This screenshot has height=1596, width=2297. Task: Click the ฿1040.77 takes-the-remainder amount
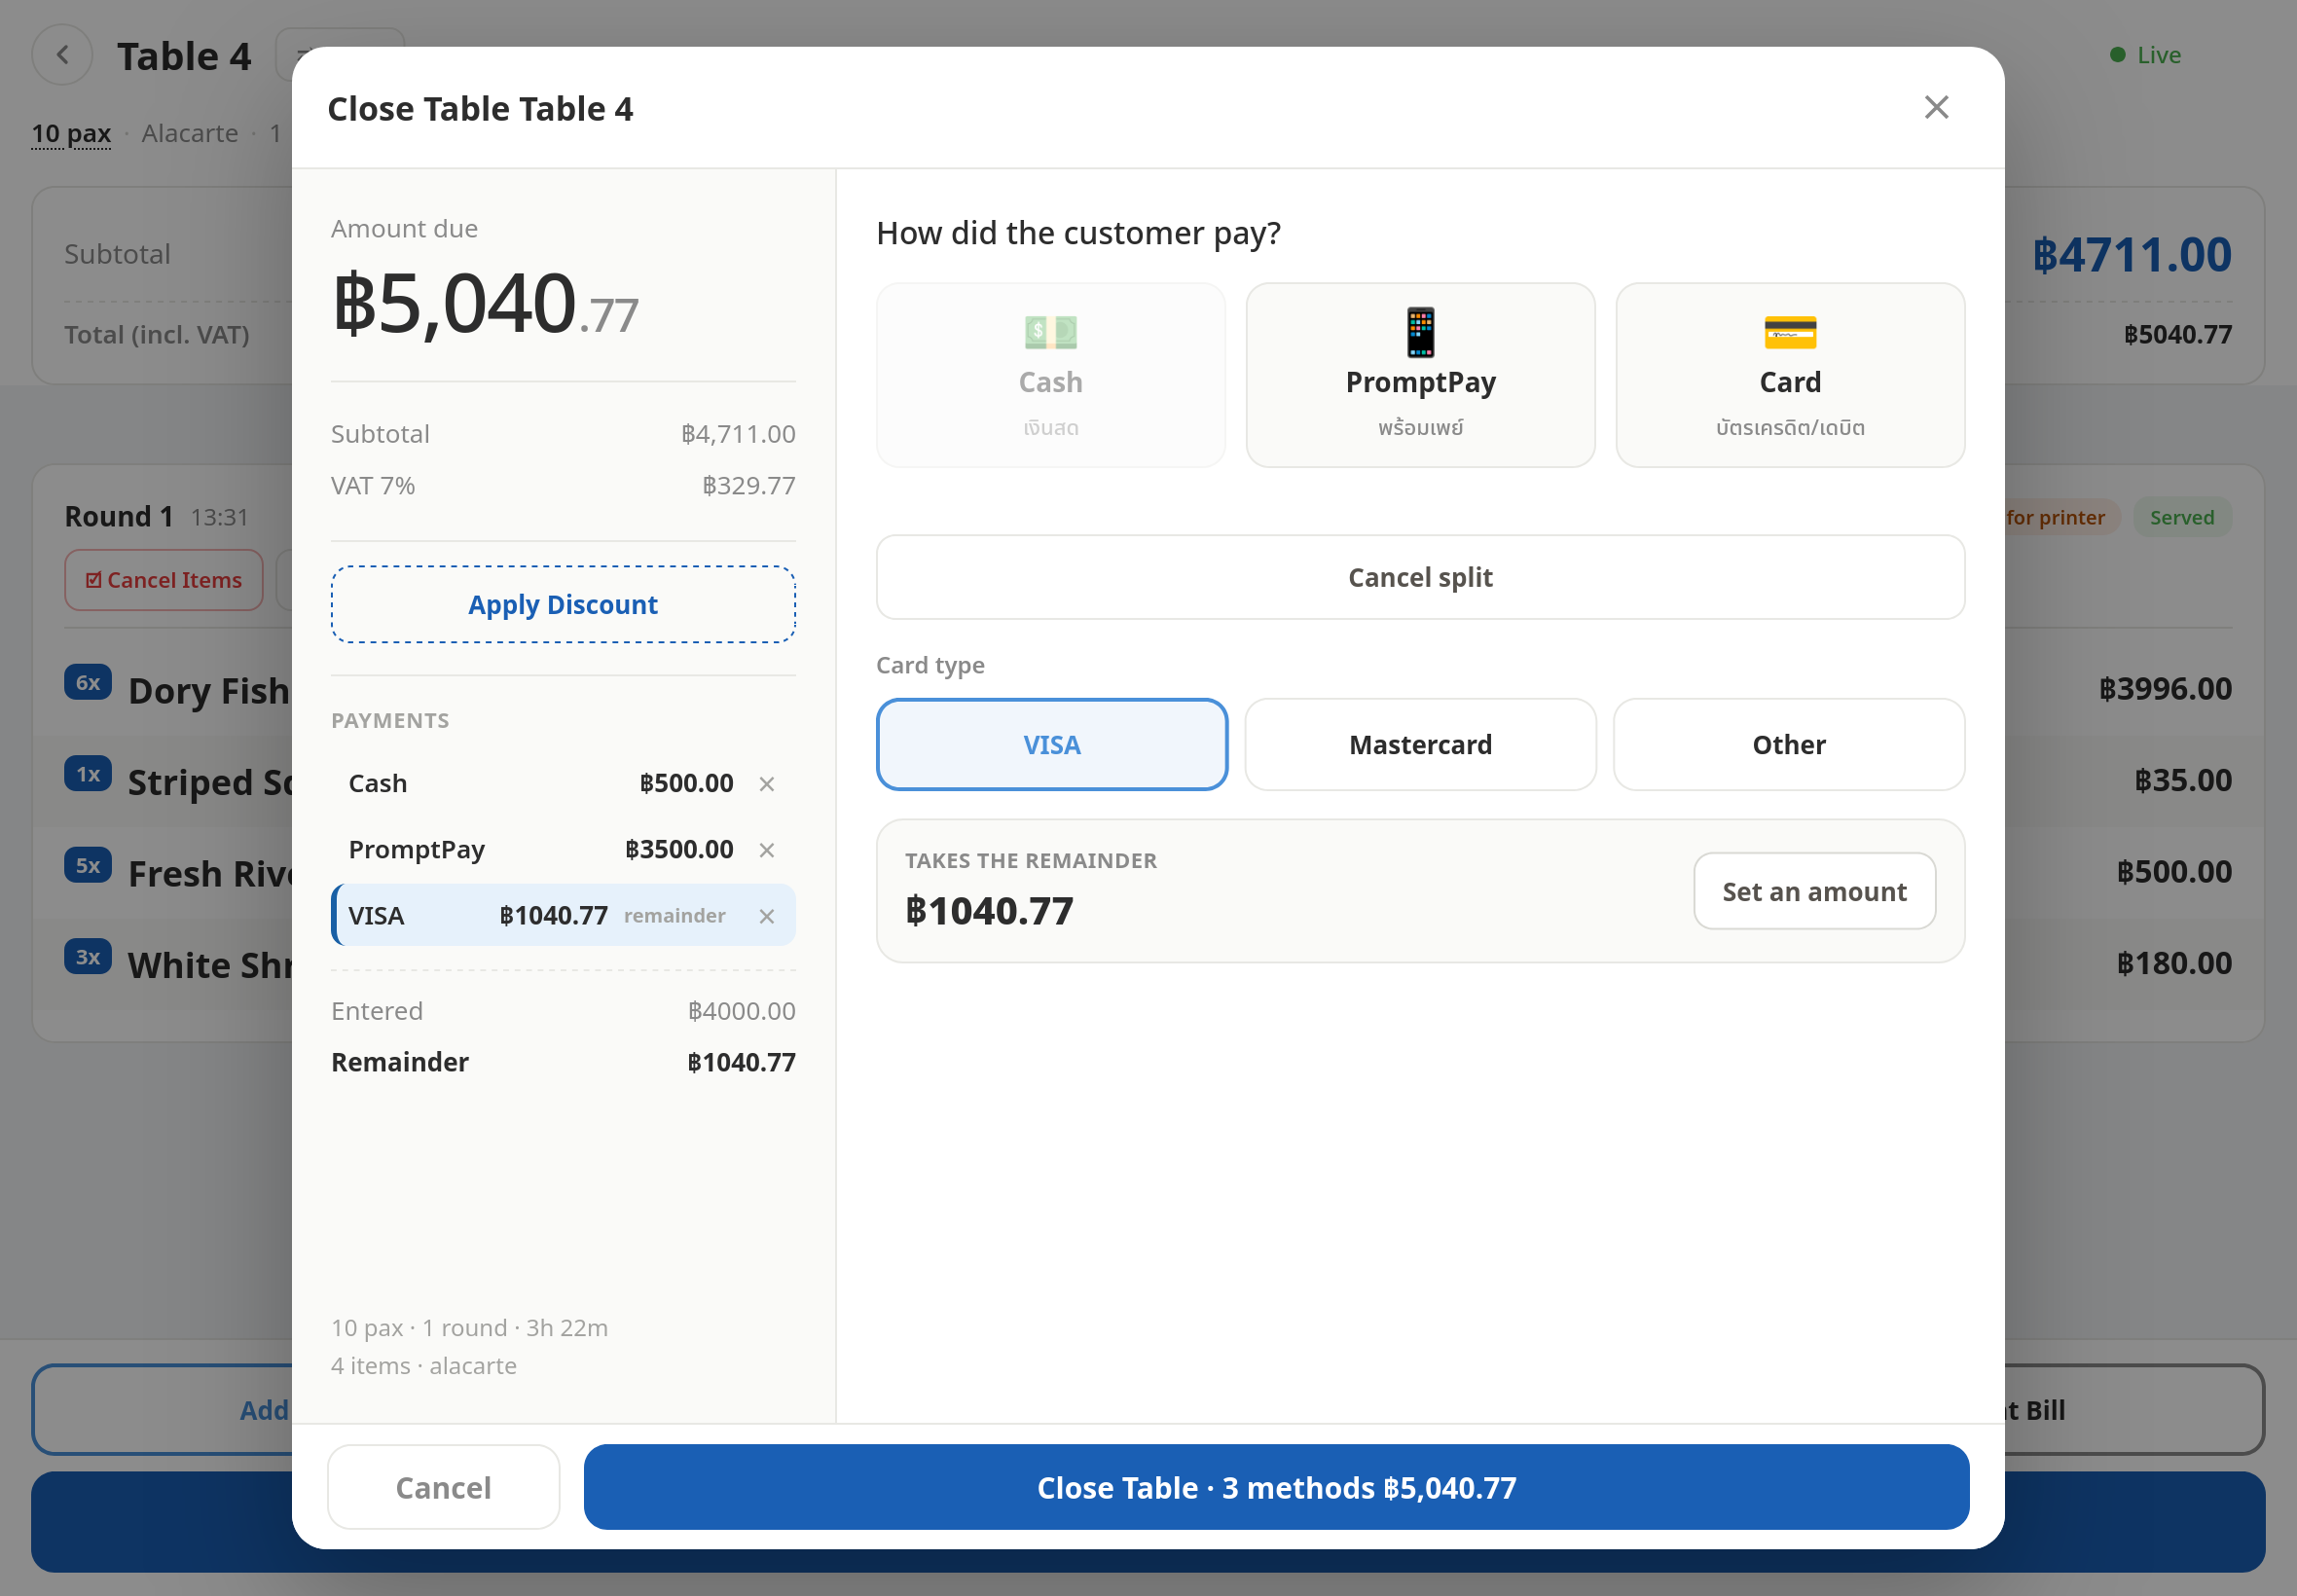coord(989,911)
